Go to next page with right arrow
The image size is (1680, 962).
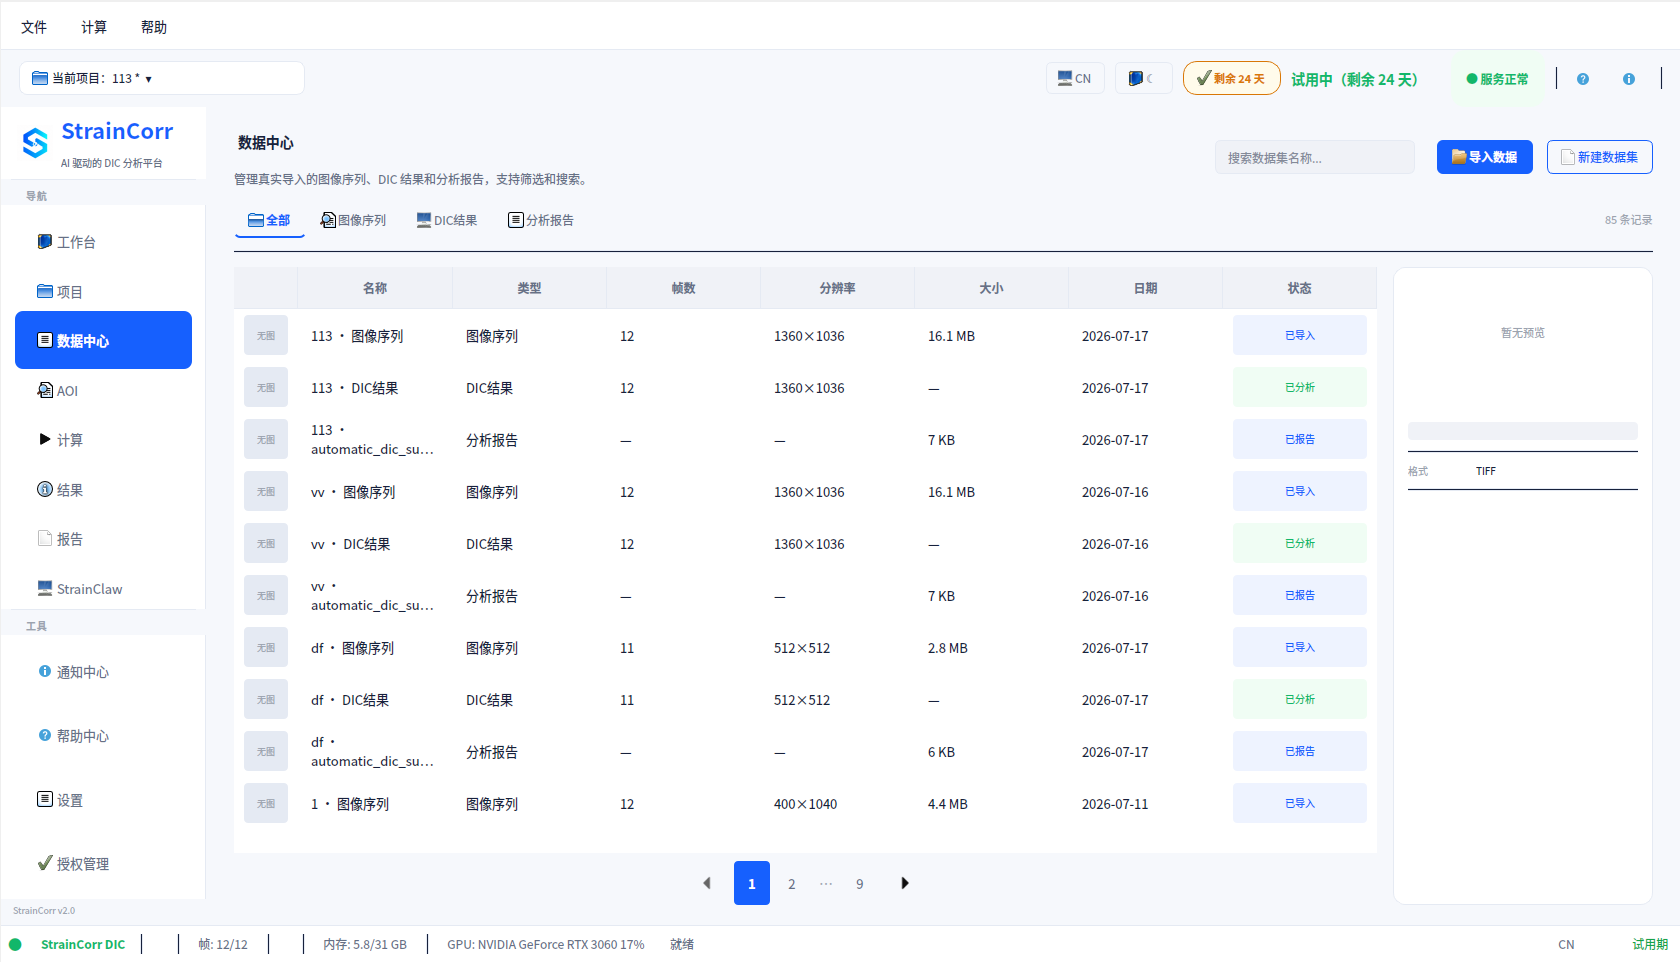[x=905, y=883]
